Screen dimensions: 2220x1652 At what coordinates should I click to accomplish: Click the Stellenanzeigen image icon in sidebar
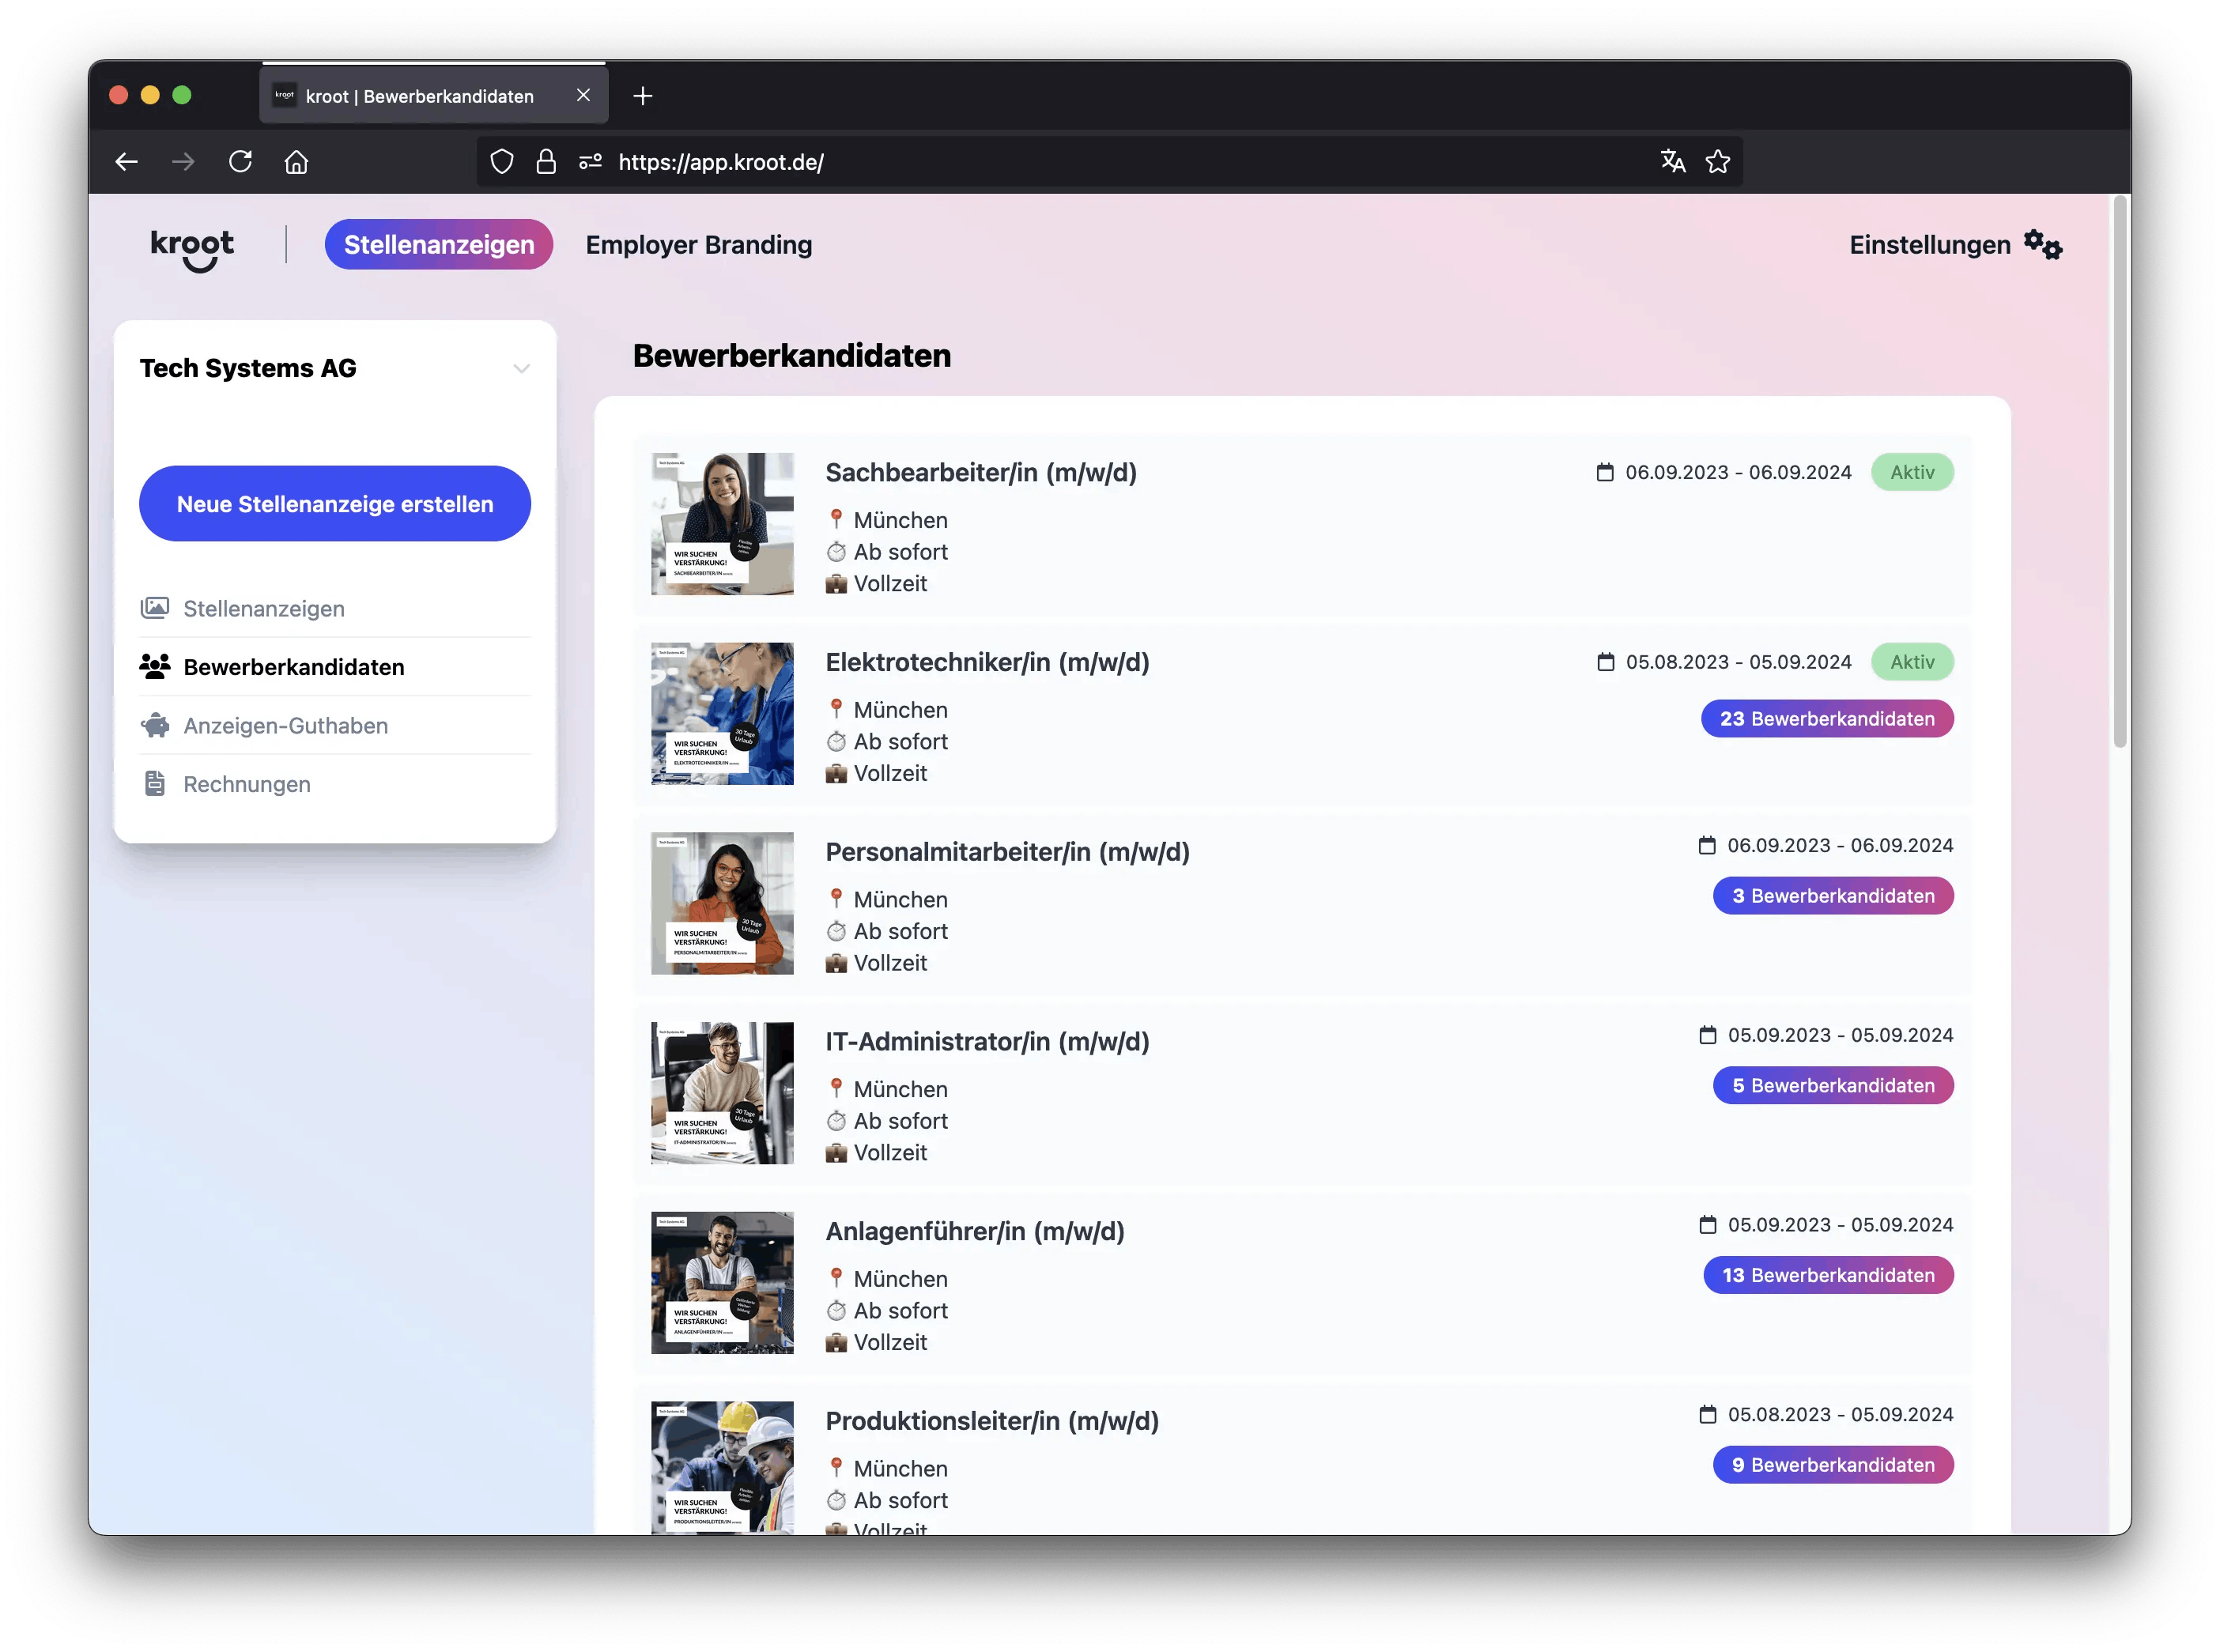(155, 608)
